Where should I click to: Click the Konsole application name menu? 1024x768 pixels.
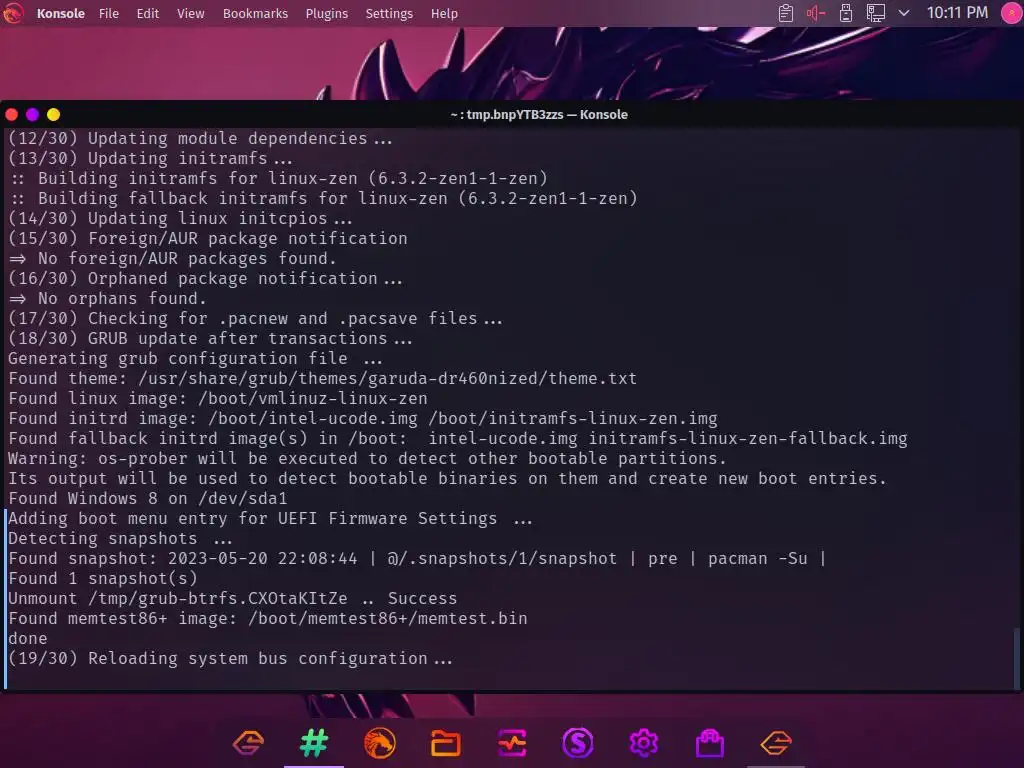pos(61,13)
